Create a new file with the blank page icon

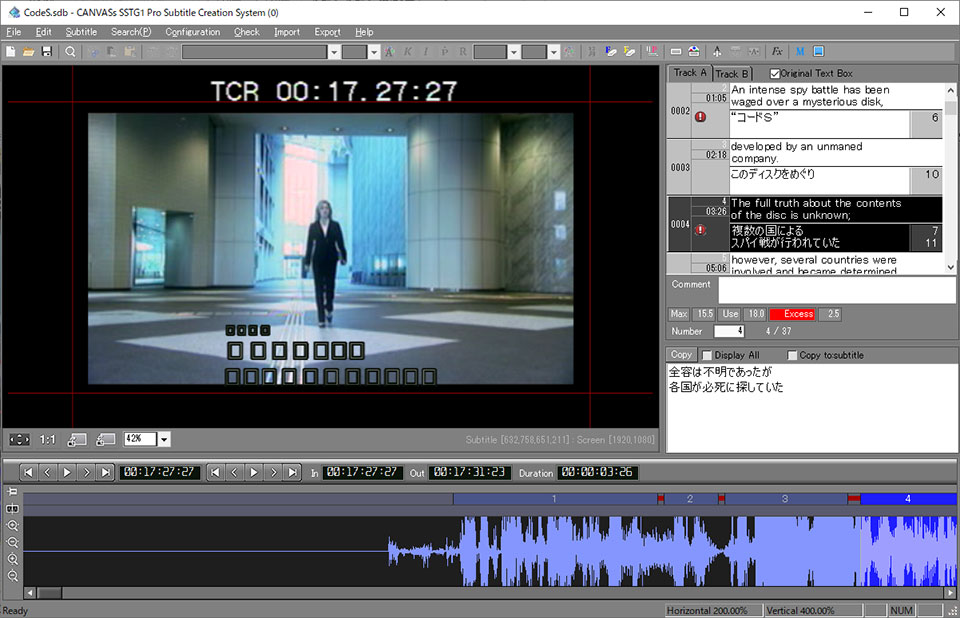coord(10,52)
